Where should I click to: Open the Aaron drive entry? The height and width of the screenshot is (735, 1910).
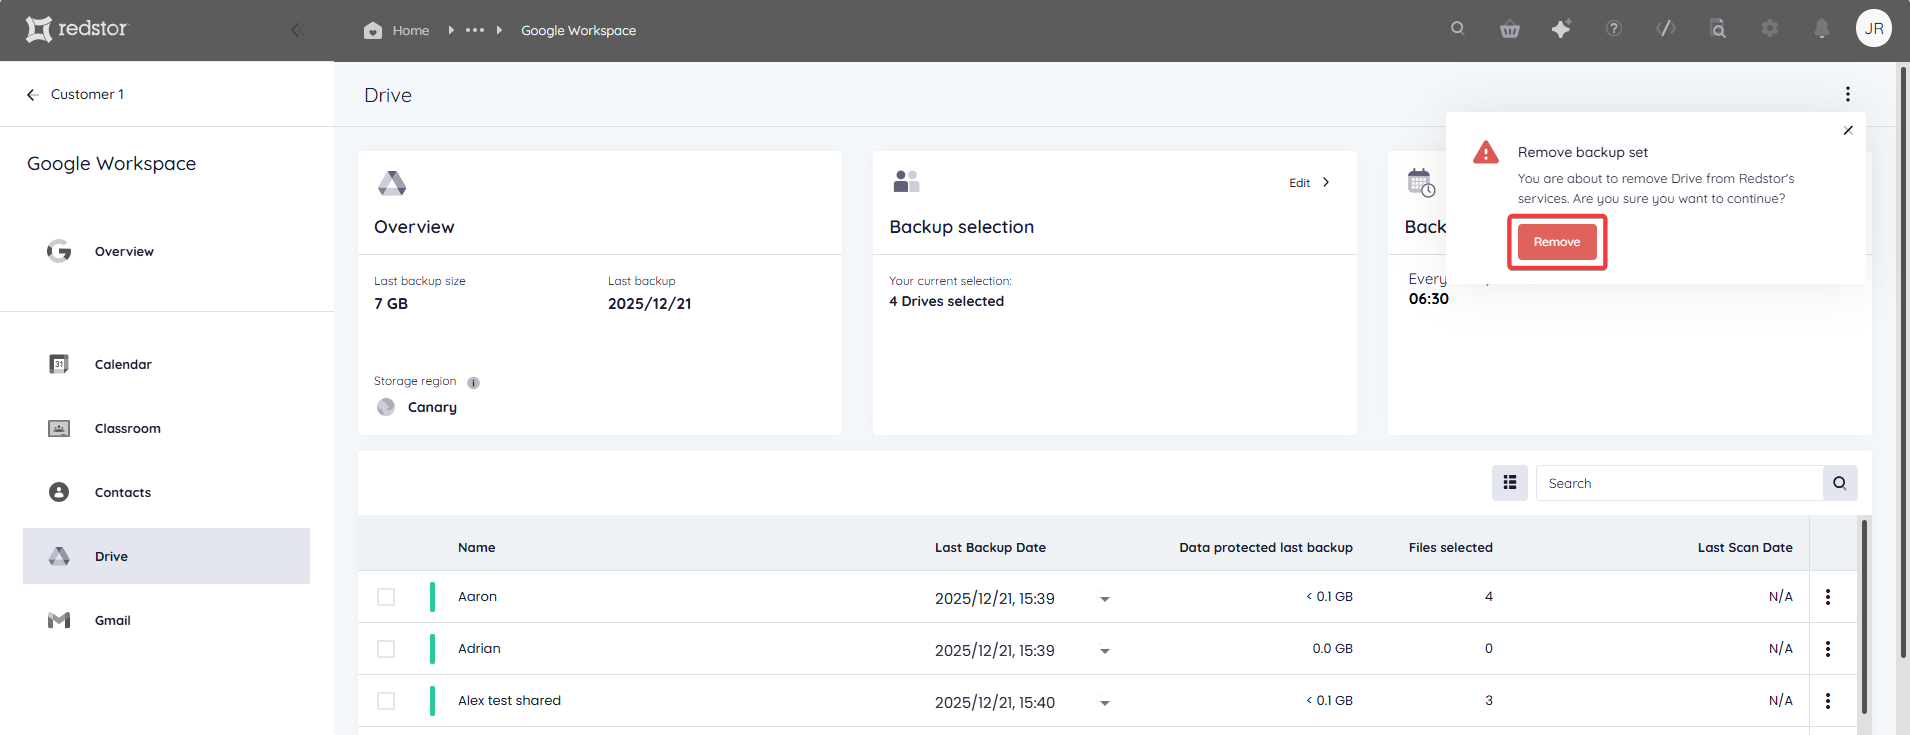pyautogui.click(x=477, y=597)
